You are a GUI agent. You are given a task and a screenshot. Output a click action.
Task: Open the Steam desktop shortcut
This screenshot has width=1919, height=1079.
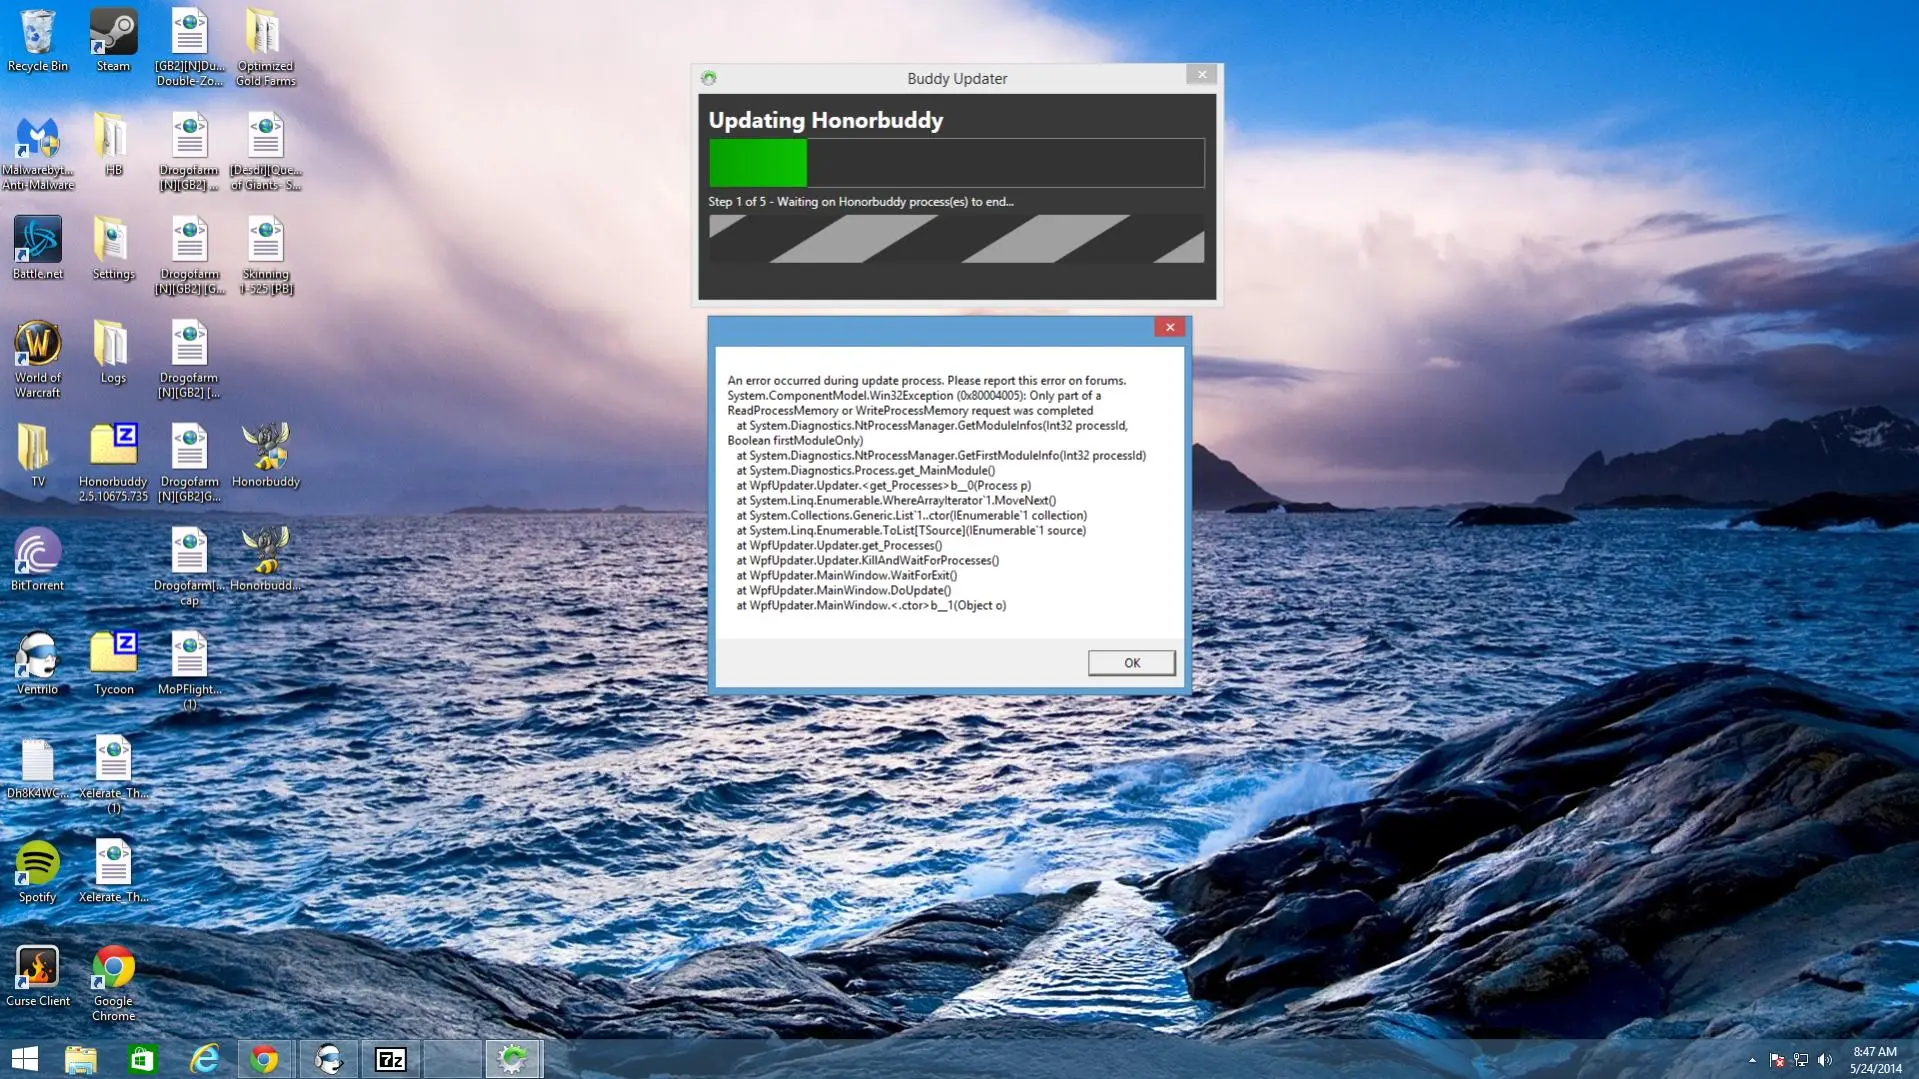(x=113, y=40)
